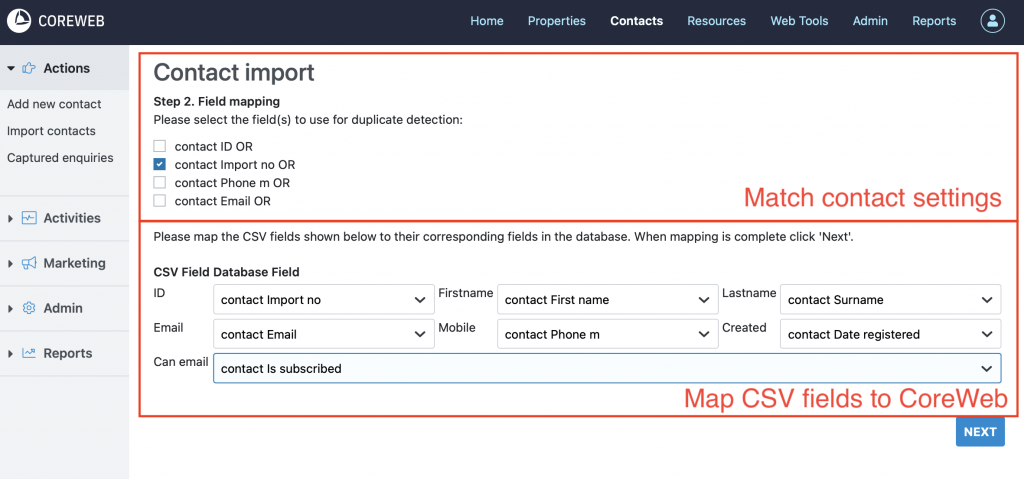Enable the contact ID OR checkbox
The image size is (1024, 479).
click(160, 146)
